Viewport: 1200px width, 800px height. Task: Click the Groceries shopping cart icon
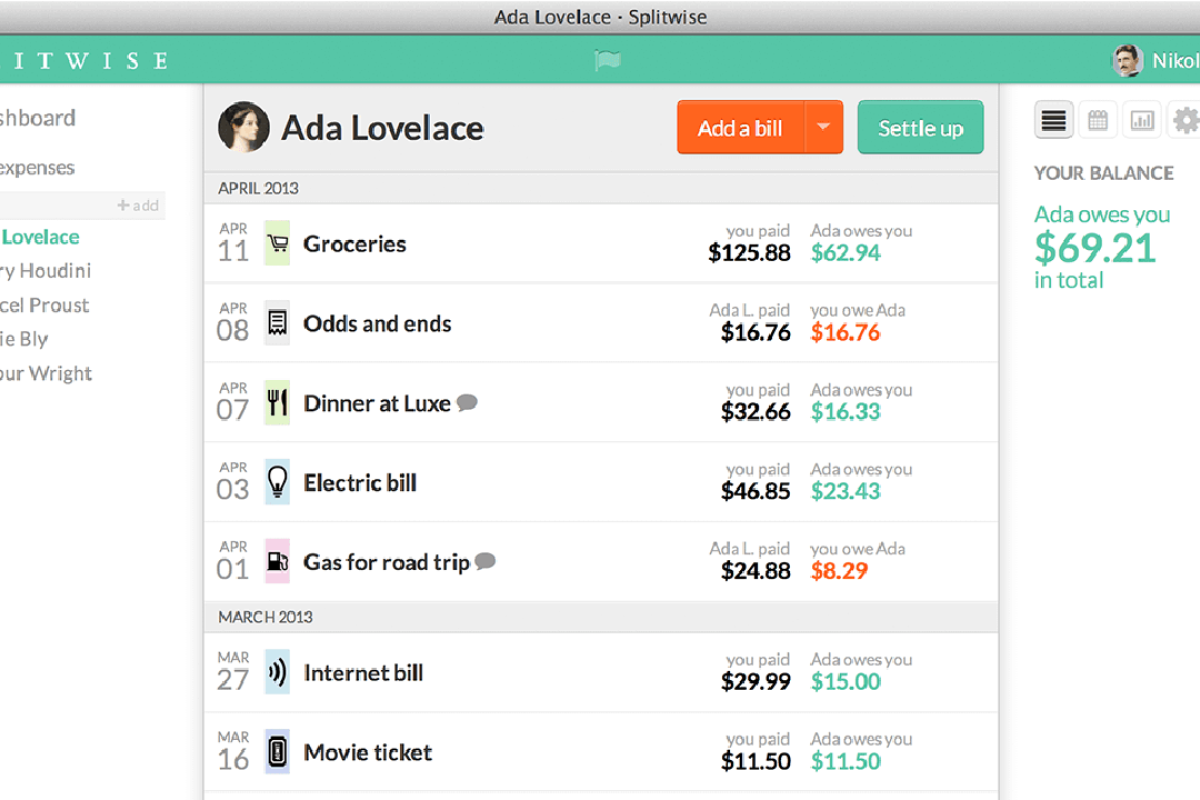pyautogui.click(x=277, y=243)
